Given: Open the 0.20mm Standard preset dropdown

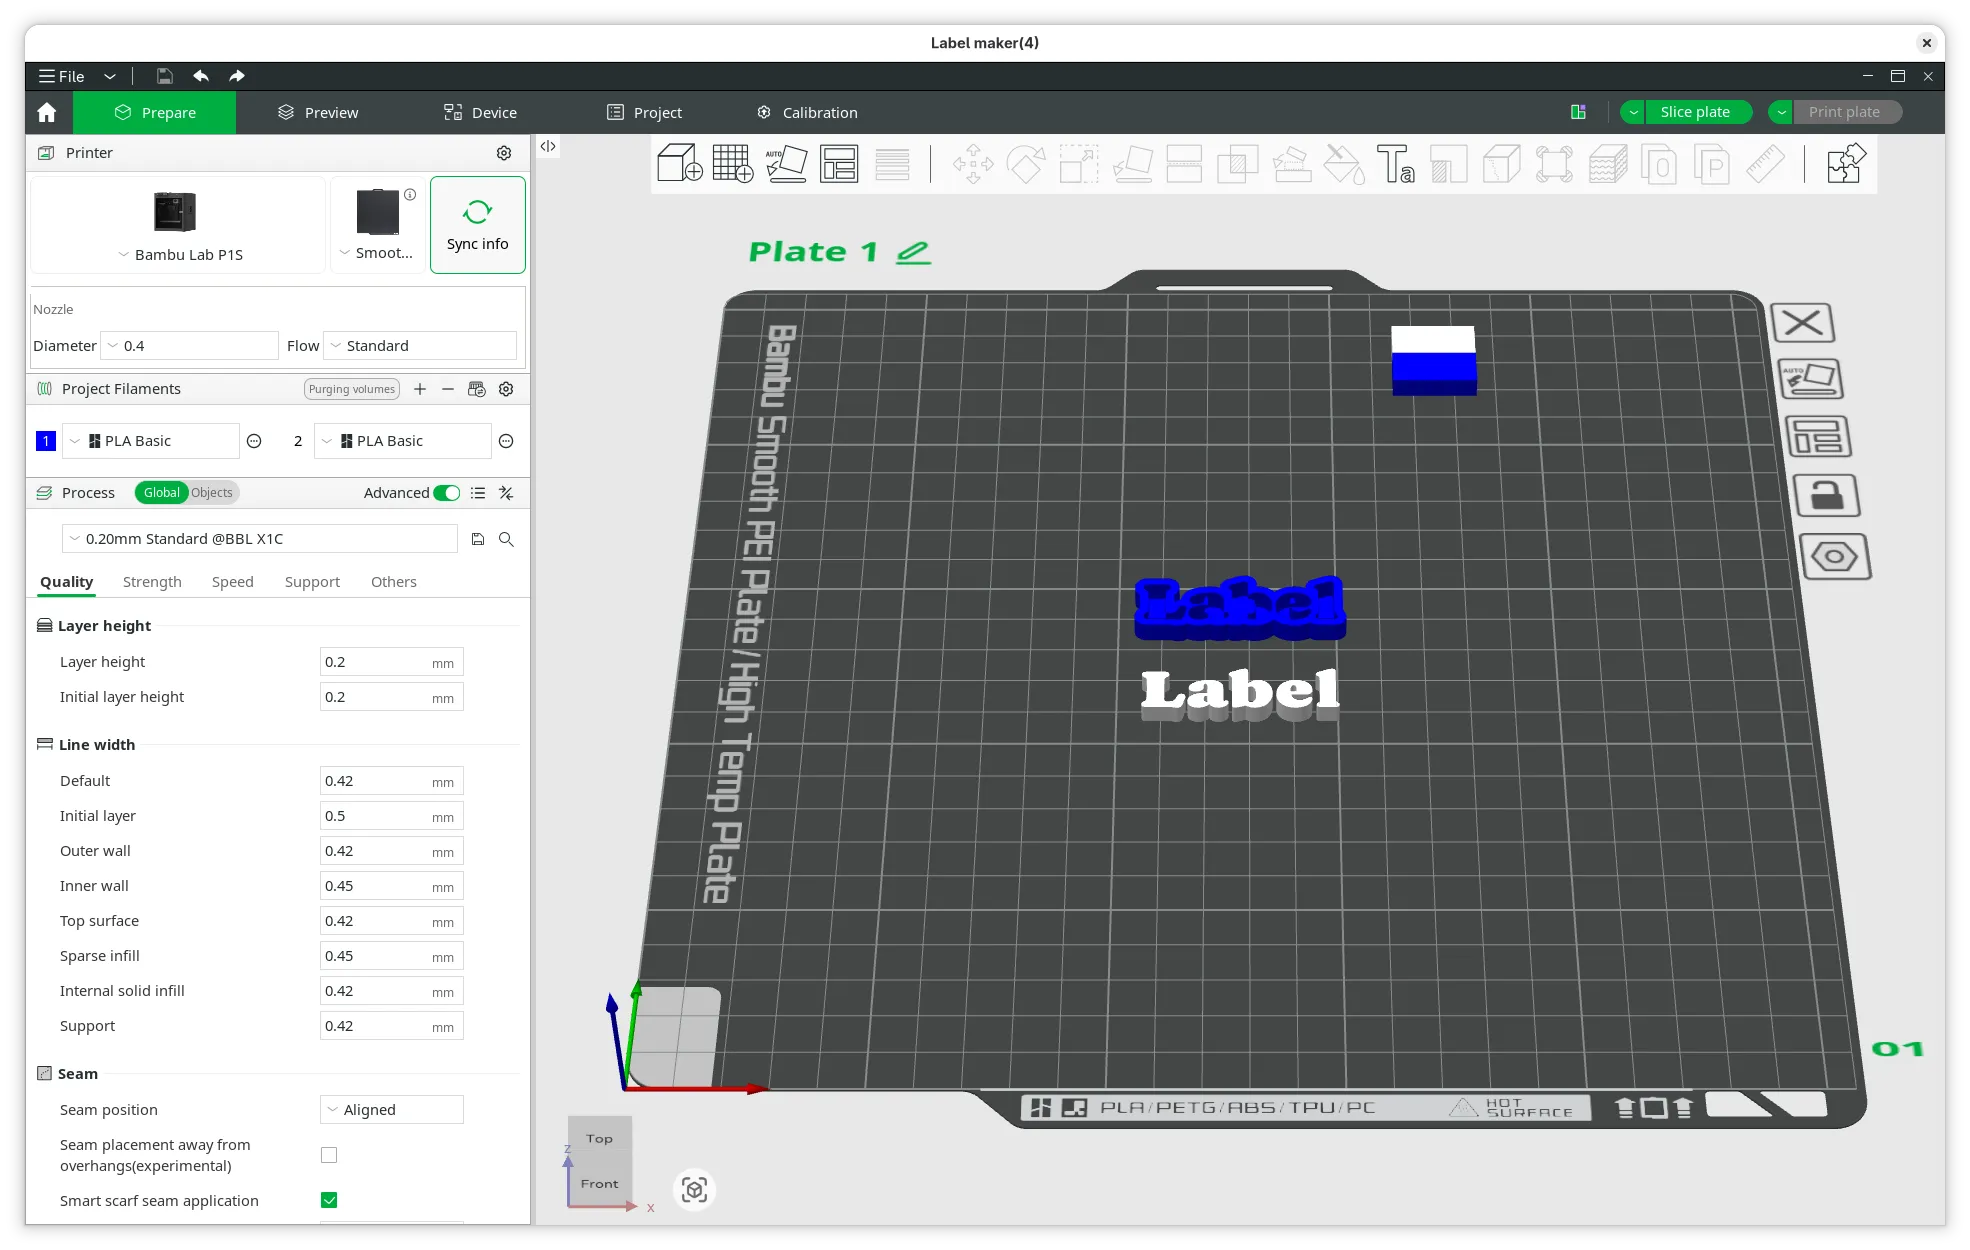Looking at the screenshot, I should click(260, 539).
